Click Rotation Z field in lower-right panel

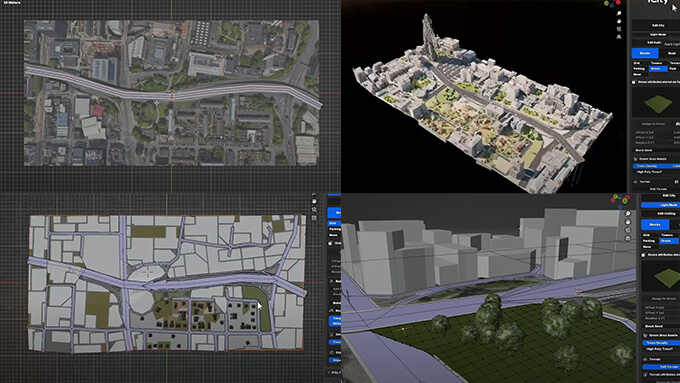(x=660, y=318)
